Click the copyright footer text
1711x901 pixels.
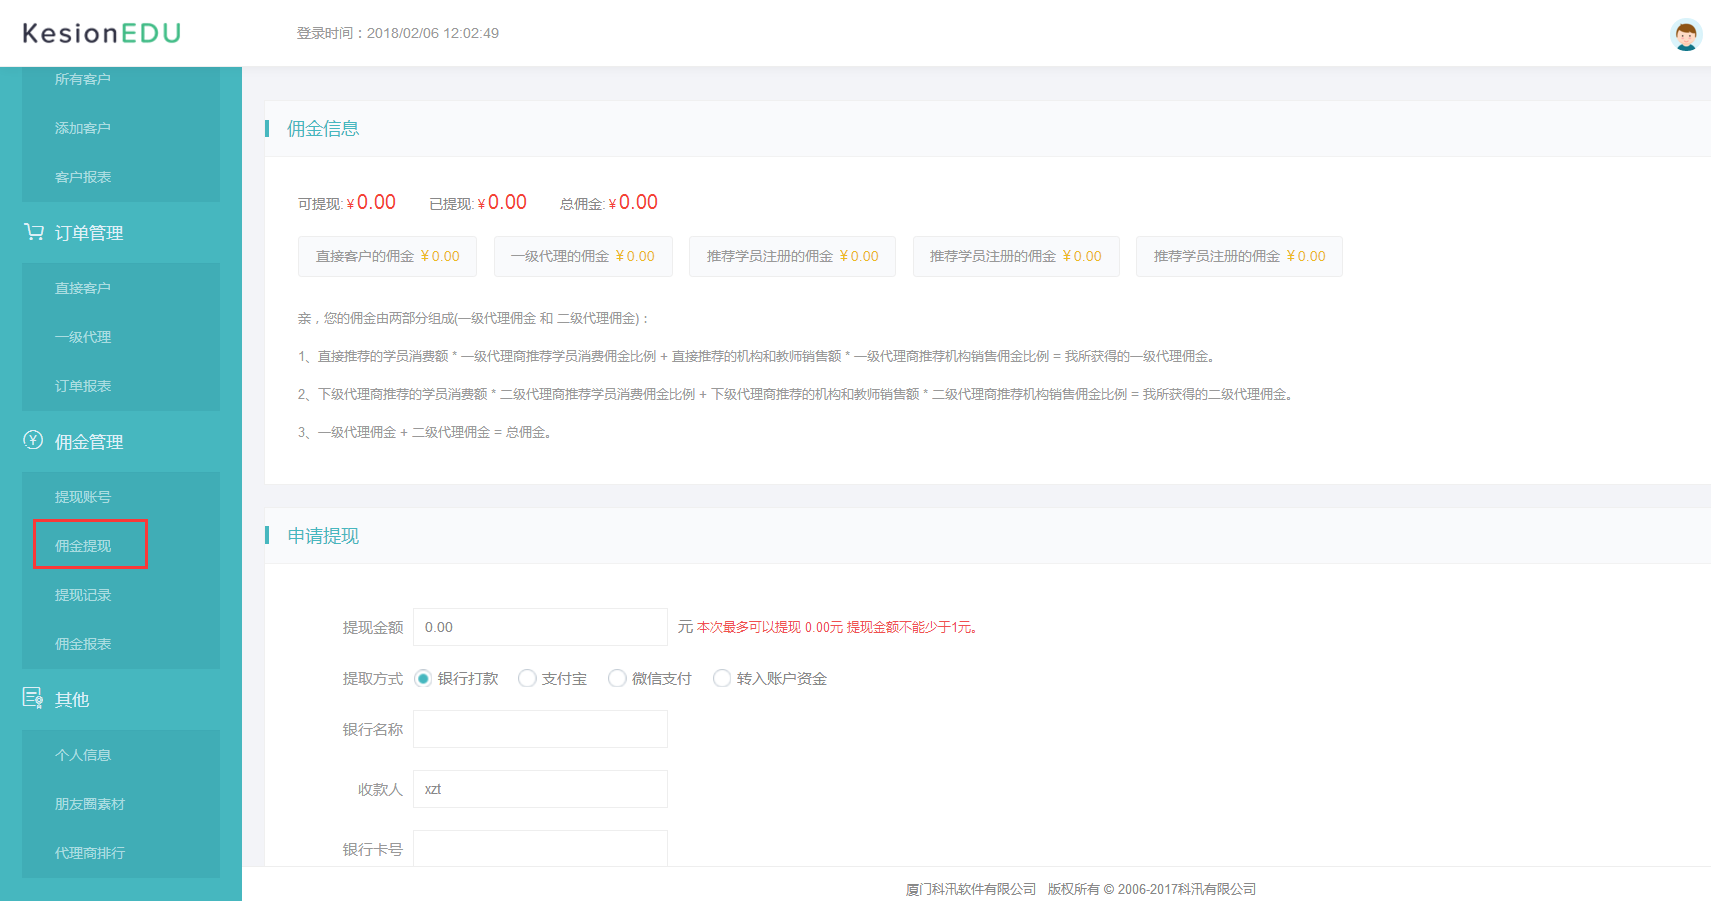(1080, 889)
